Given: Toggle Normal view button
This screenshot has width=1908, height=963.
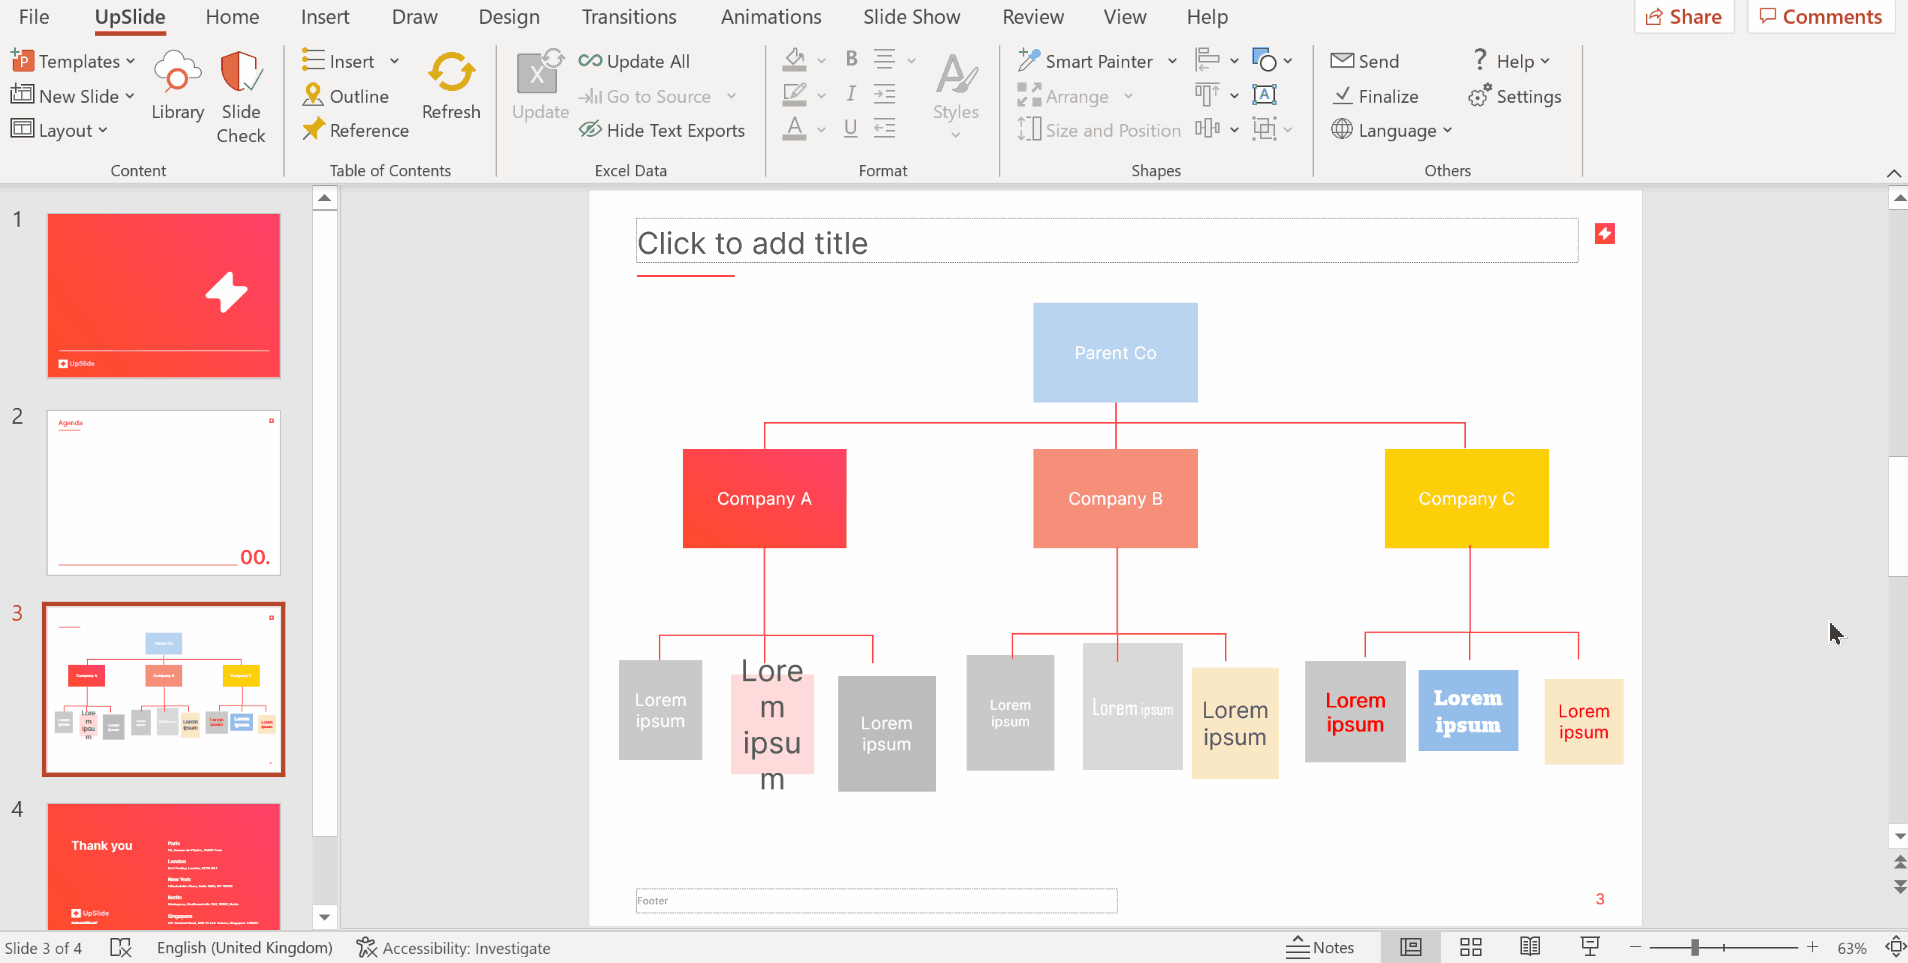Looking at the screenshot, I should [x=1411, y=947].
